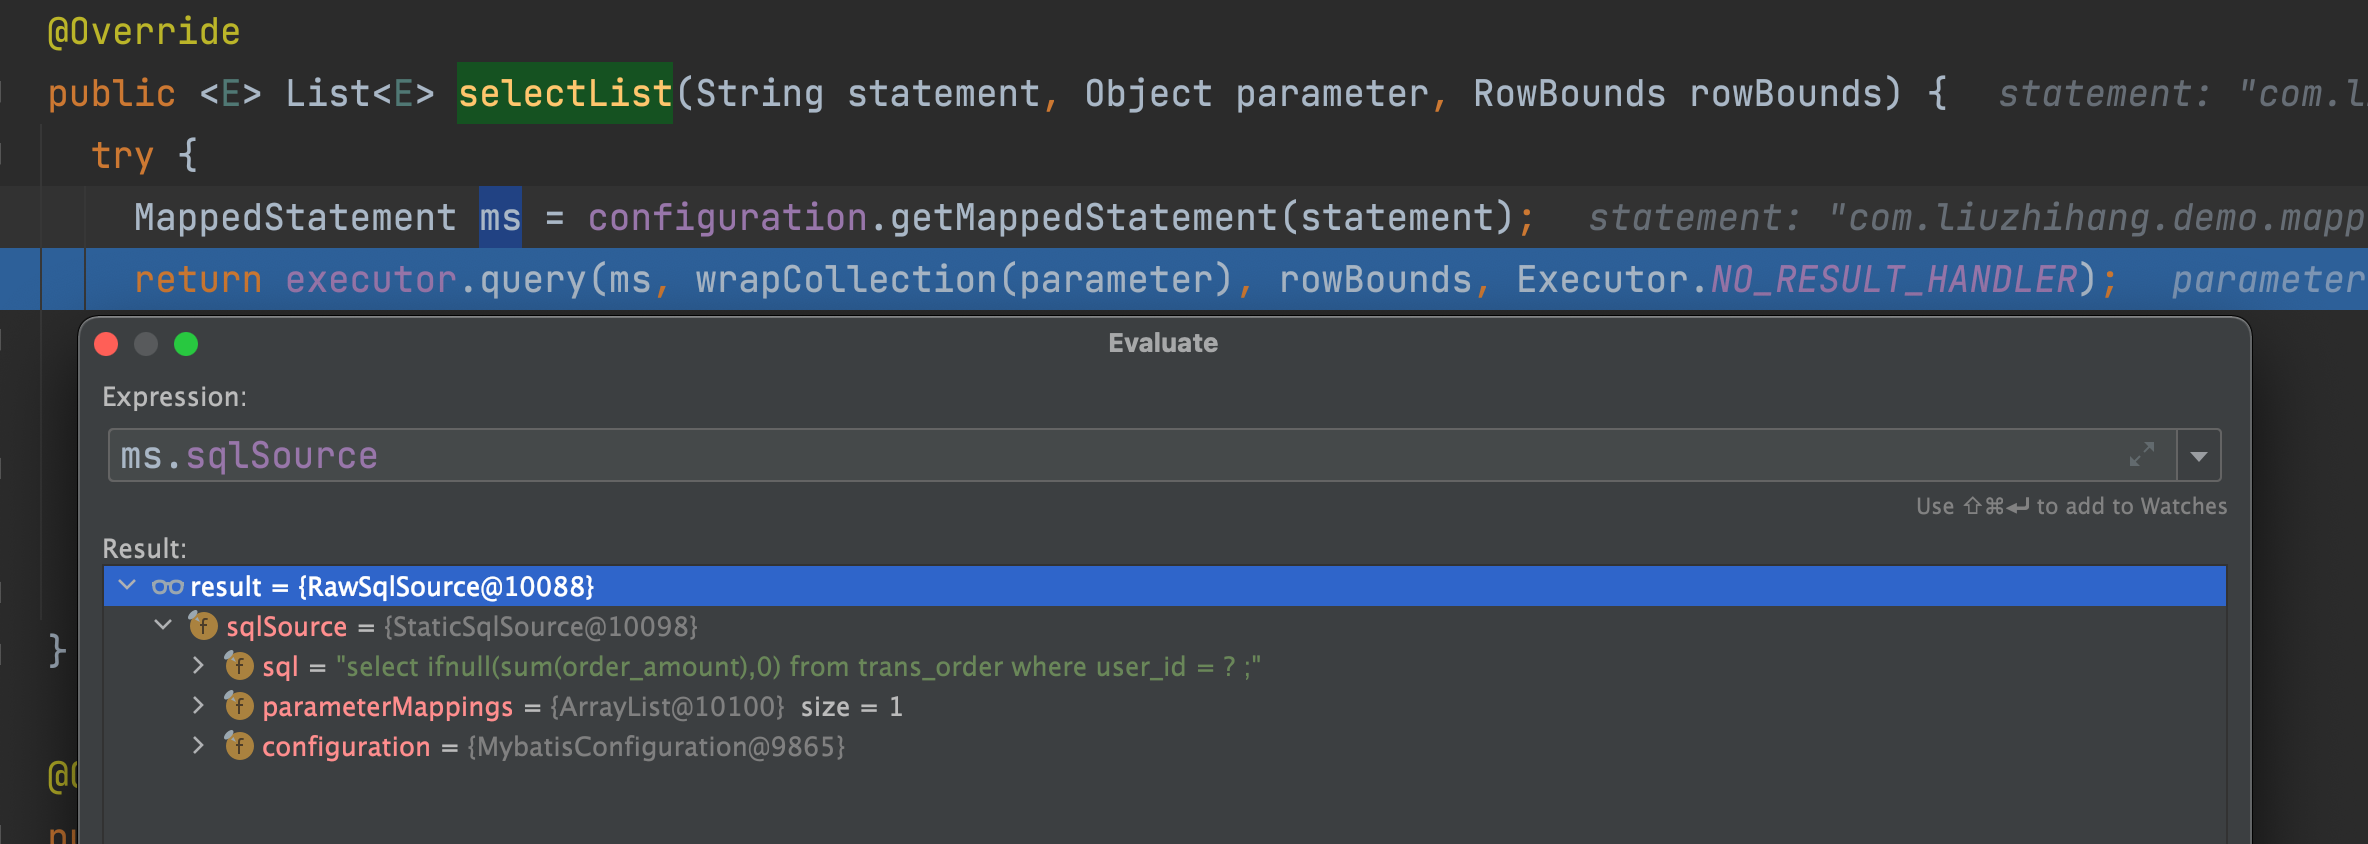The image size is (2368, 844).
Task: Click the watch glasses icon beside result
Action: click(167, 586)
